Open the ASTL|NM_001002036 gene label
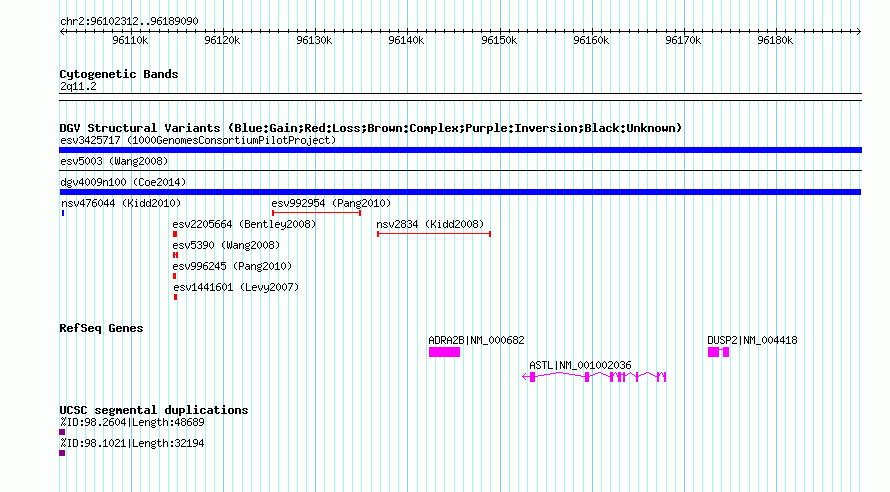Screen dimensions: 890x492 tap(580, 365)
